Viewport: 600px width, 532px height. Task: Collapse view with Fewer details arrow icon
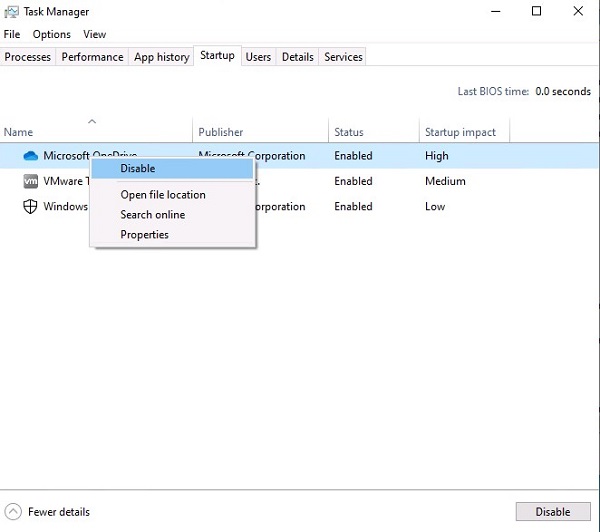[13, 511]
